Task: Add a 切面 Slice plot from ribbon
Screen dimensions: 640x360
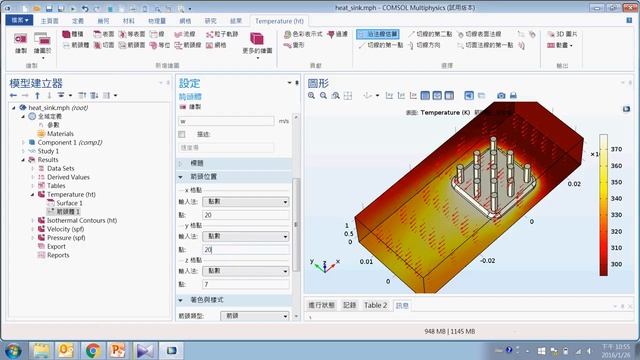Action: 104,45
